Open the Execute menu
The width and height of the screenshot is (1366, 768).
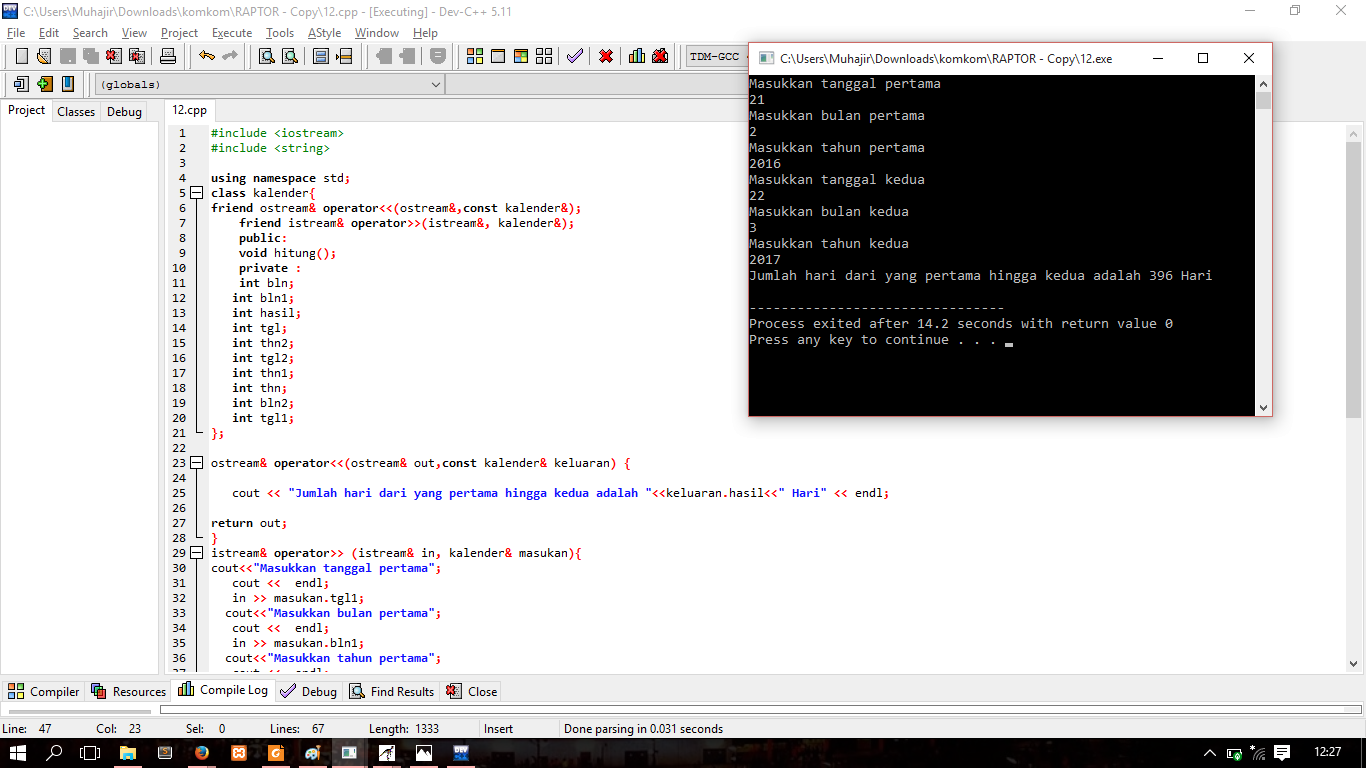pyautogui.click(x=232, y=32)
